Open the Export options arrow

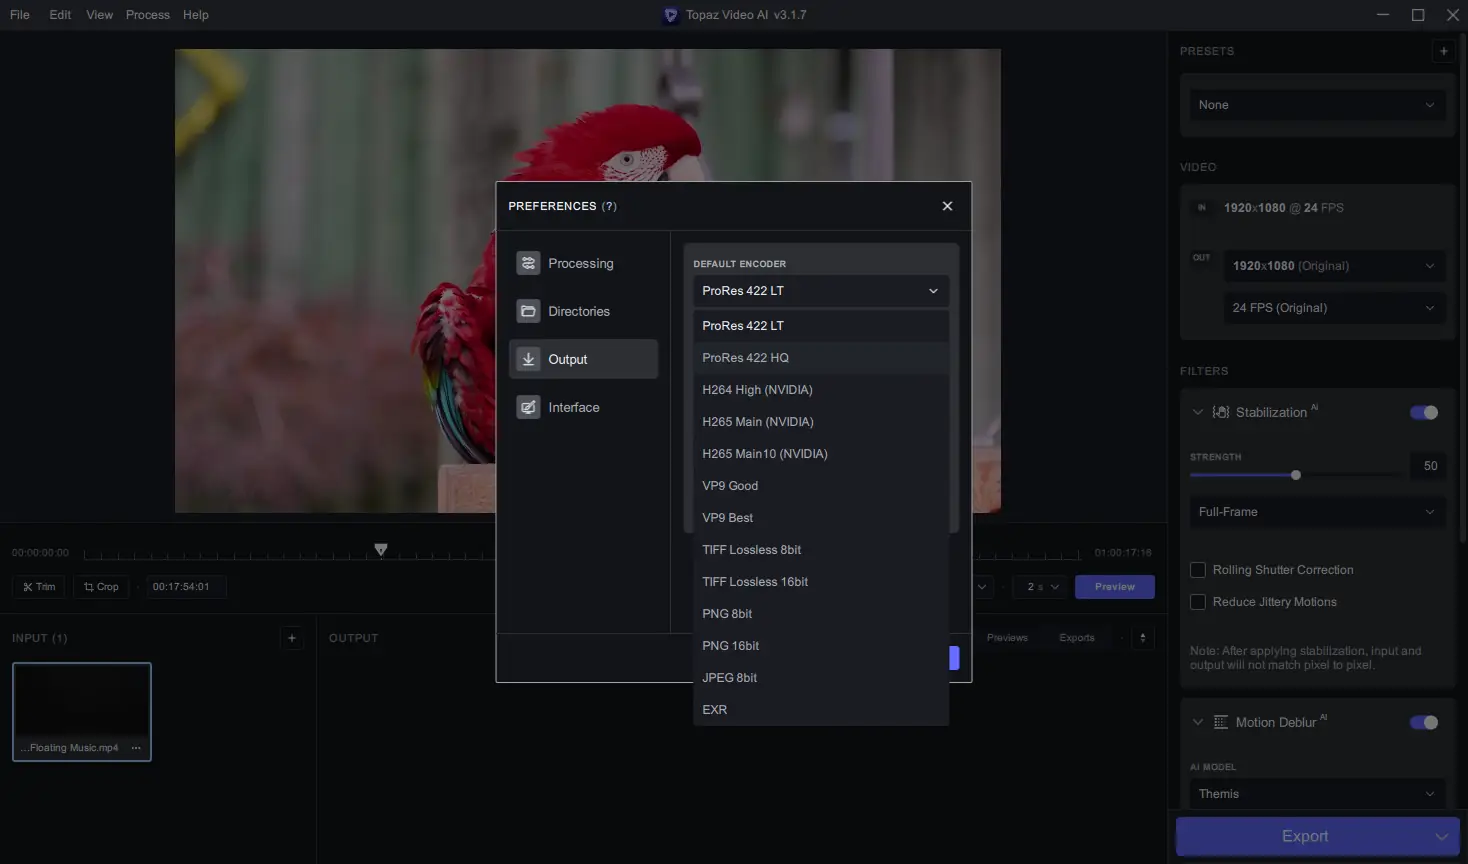coord(1442,836)
